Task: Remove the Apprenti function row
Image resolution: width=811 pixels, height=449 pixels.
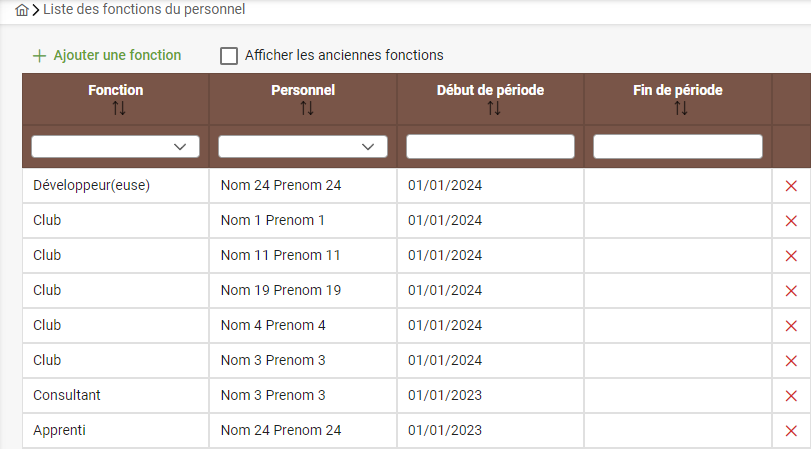Action: (791, 430)
